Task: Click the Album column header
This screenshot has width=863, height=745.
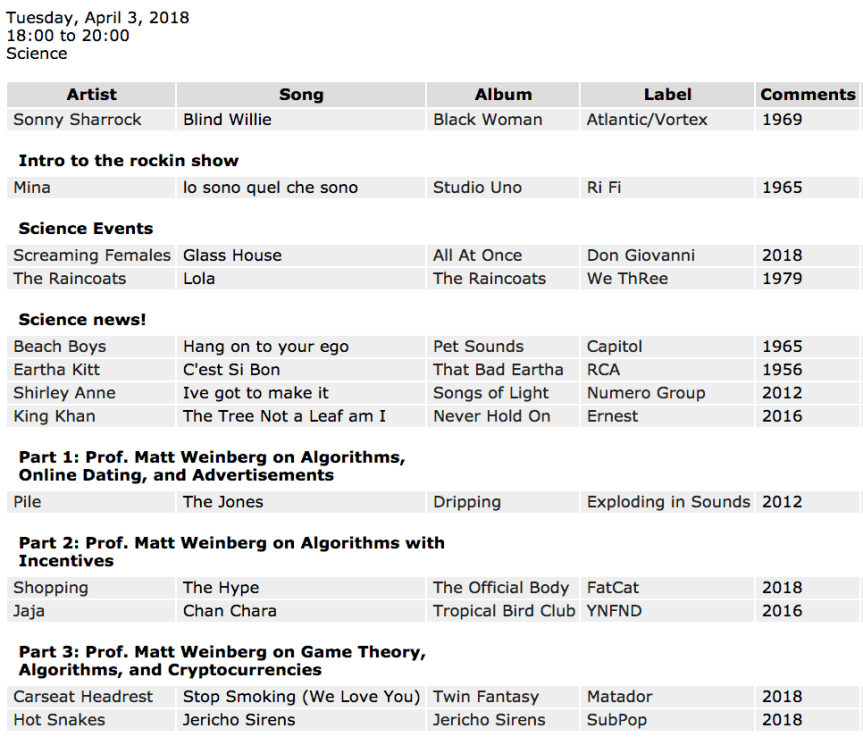Action: [x=503, y=95]
